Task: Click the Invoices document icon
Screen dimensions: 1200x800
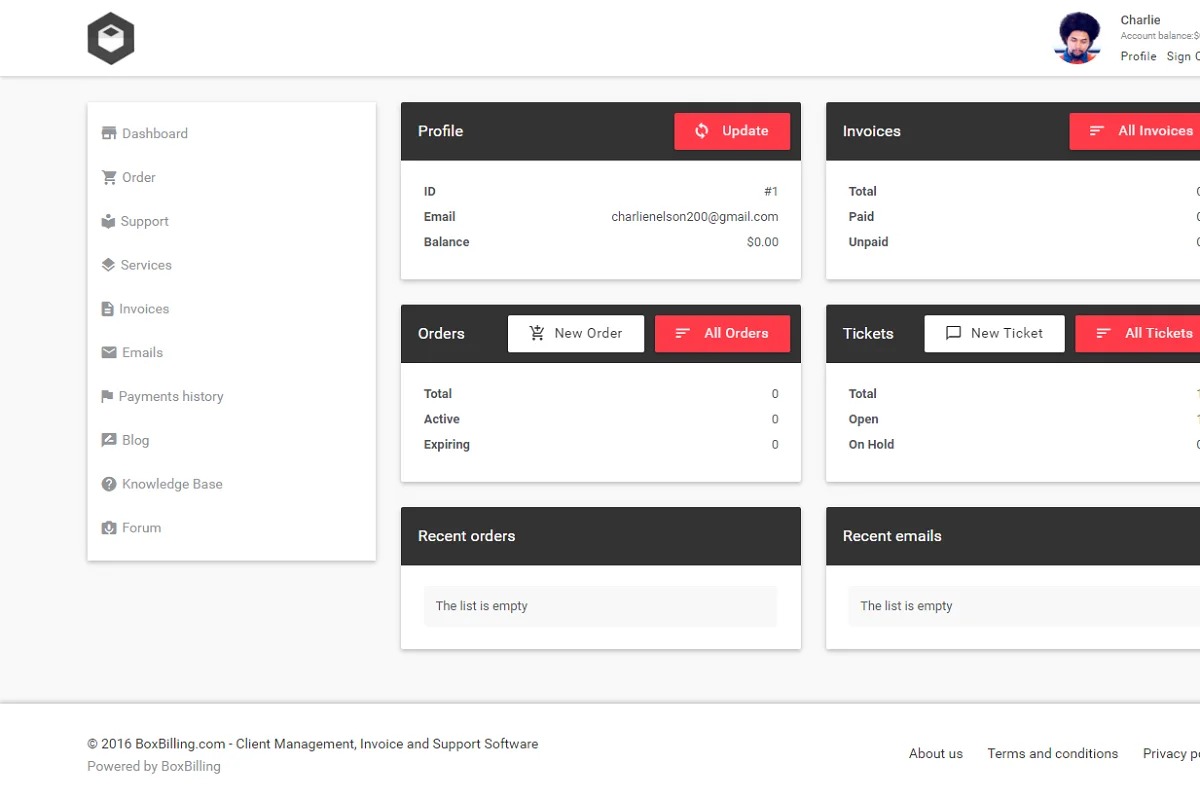Action: pyautogui.click(x=108, y=309)
